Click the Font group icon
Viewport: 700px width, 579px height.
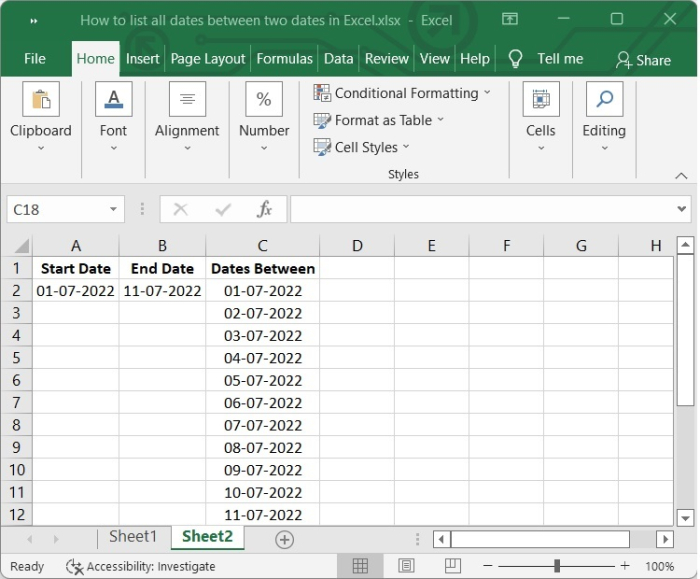click(113, 100)
